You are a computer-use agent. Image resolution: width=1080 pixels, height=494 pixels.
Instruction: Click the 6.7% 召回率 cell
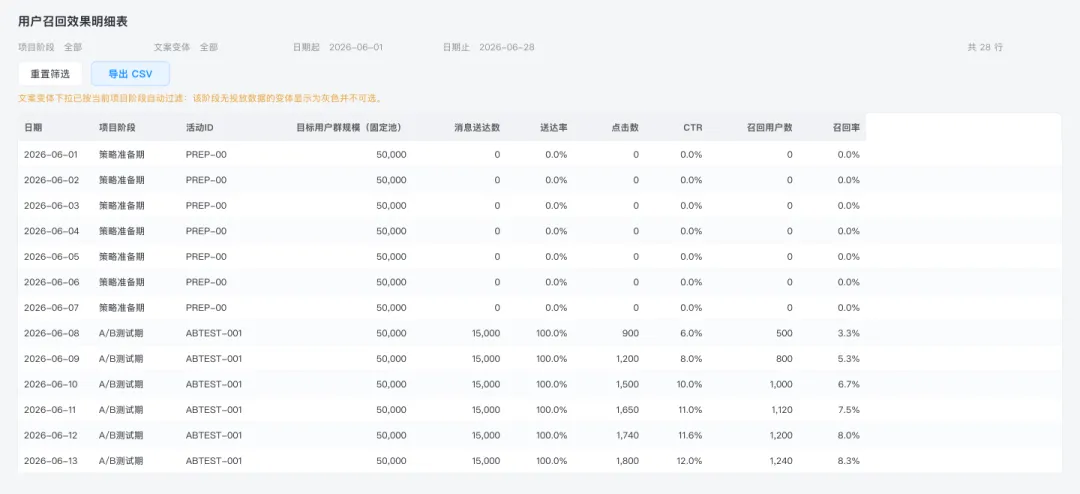point(849,384)
